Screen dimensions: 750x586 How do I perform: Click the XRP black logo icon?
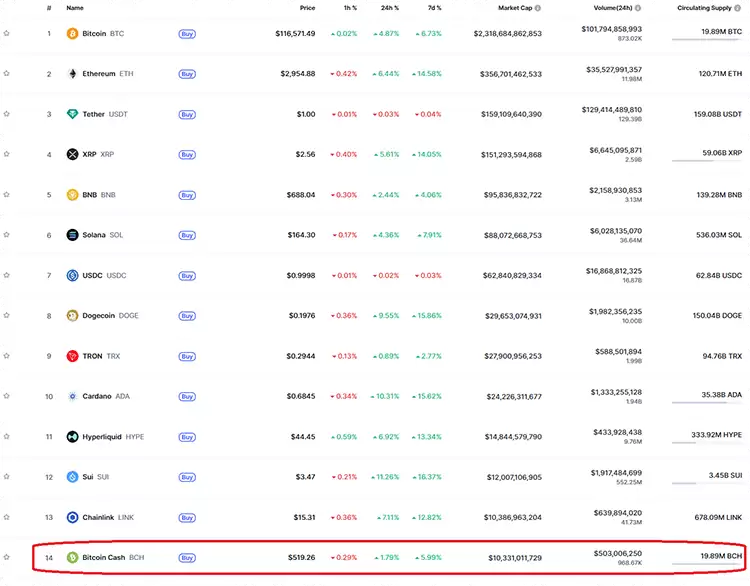[x=72, y=155]
